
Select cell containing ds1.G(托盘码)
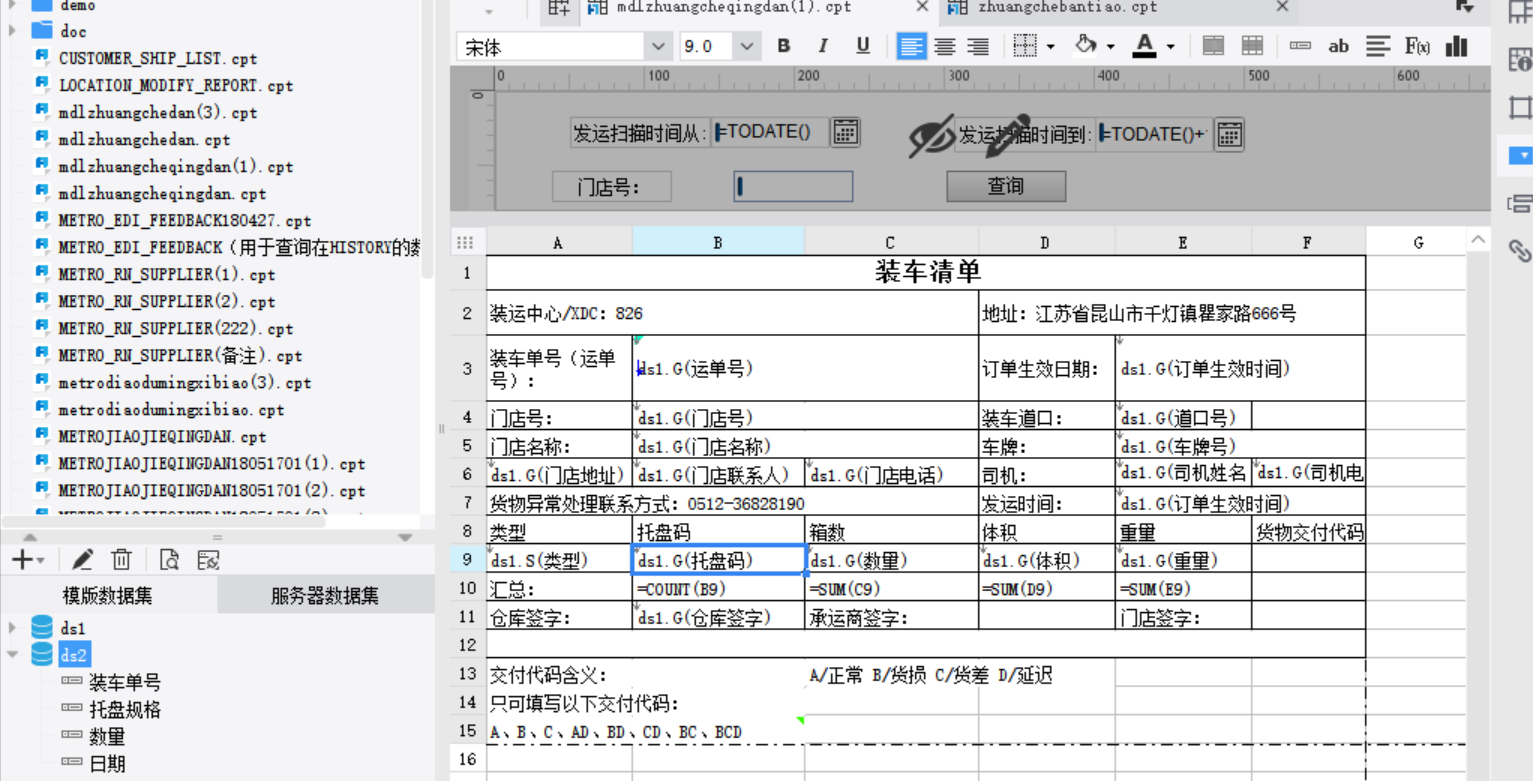point(718,560)
